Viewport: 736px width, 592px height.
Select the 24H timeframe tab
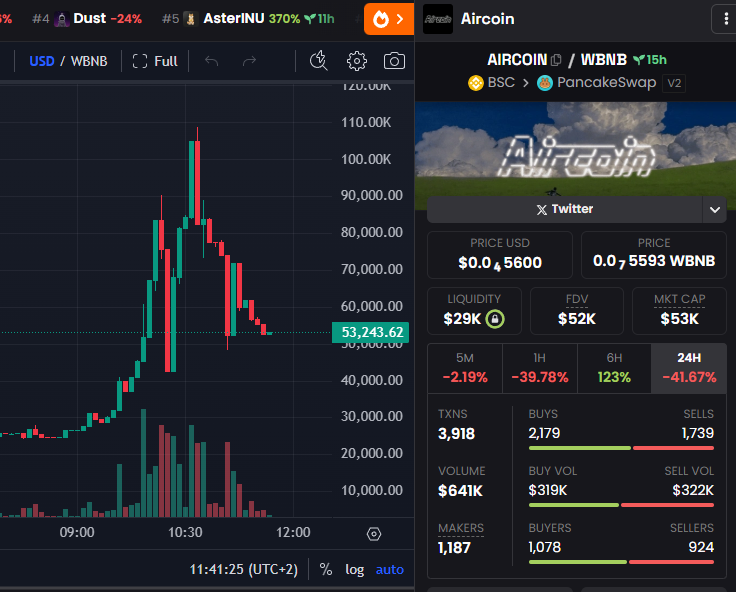pos(689,368)
